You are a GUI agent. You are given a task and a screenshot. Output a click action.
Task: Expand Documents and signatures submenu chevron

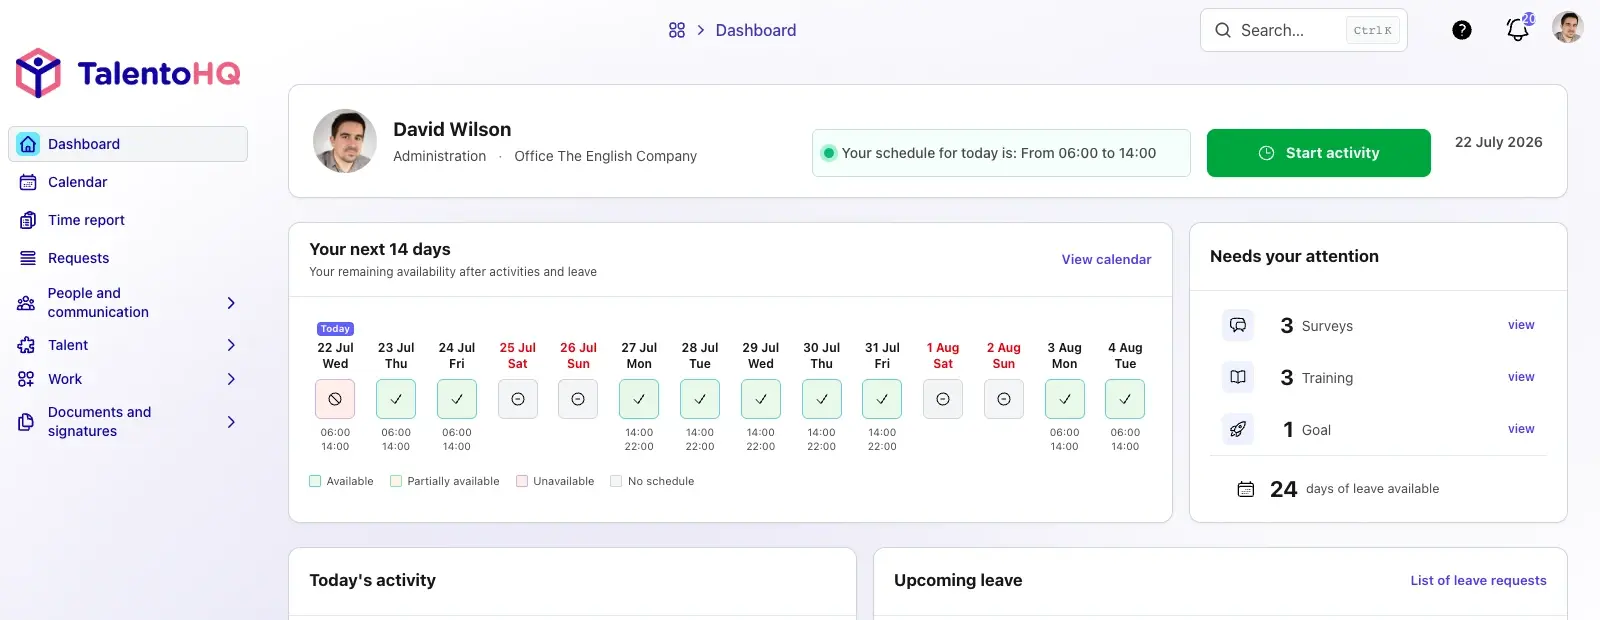pos(231,422)
